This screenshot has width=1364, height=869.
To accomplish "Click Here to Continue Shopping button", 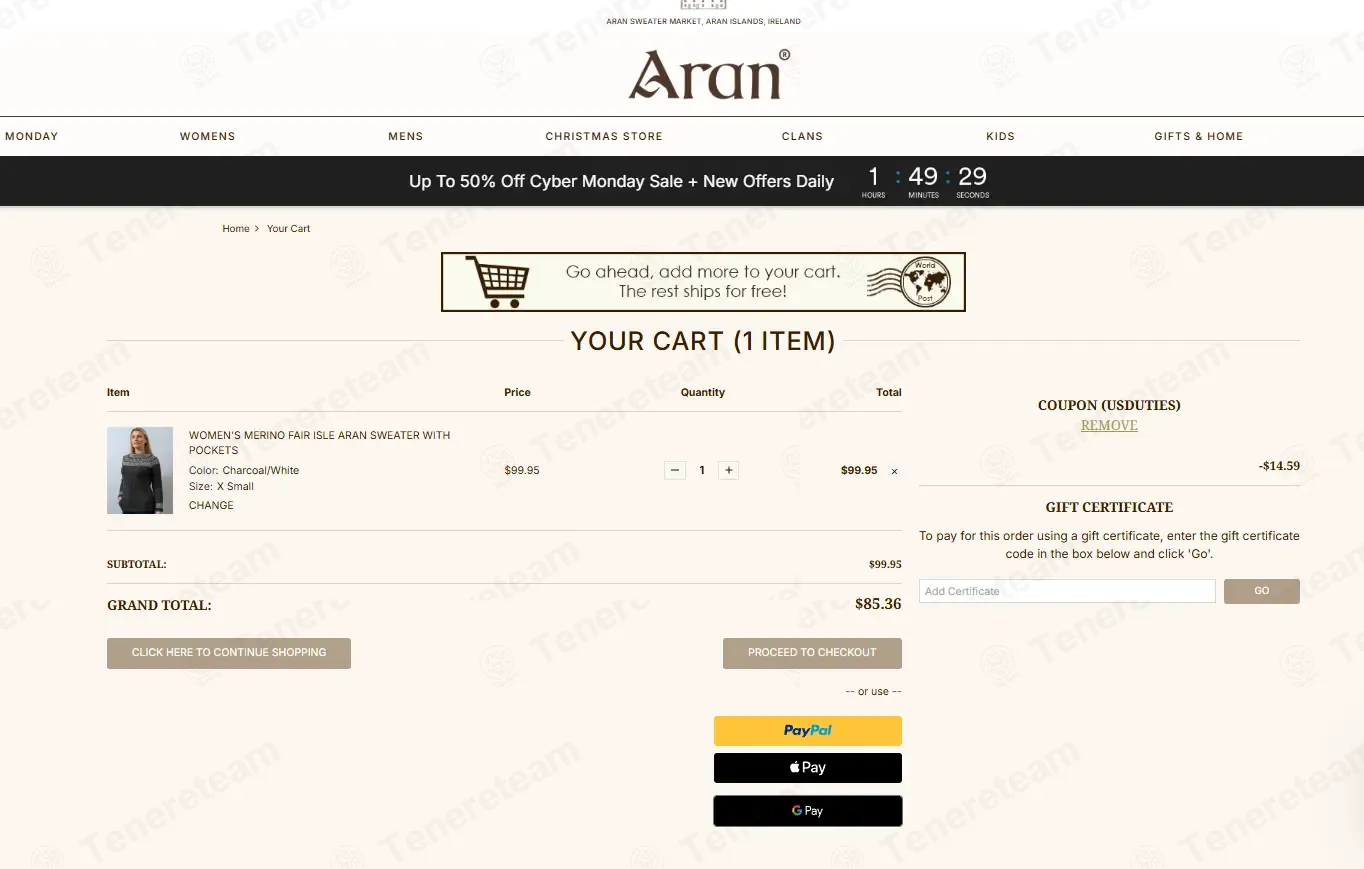I will coord(229,653).
